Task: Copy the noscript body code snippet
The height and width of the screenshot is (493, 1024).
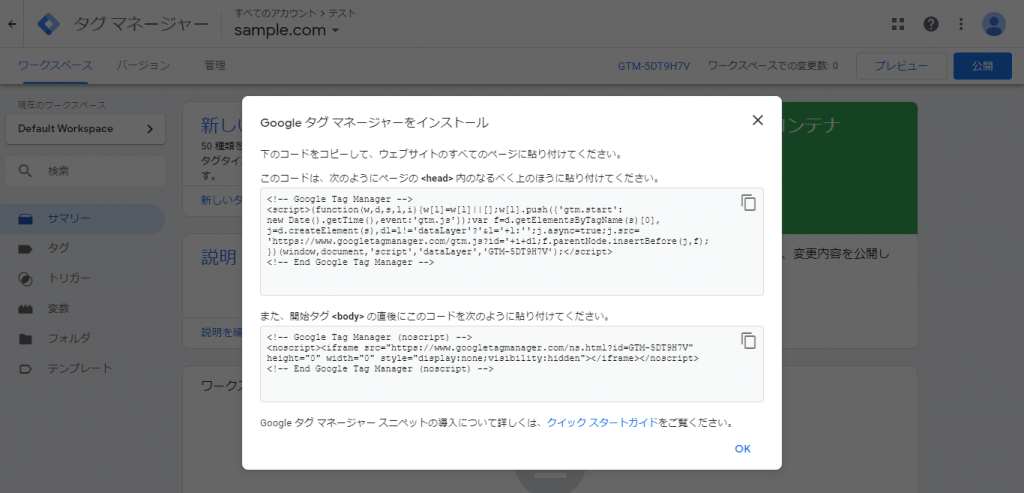Action: coord(748,341)
